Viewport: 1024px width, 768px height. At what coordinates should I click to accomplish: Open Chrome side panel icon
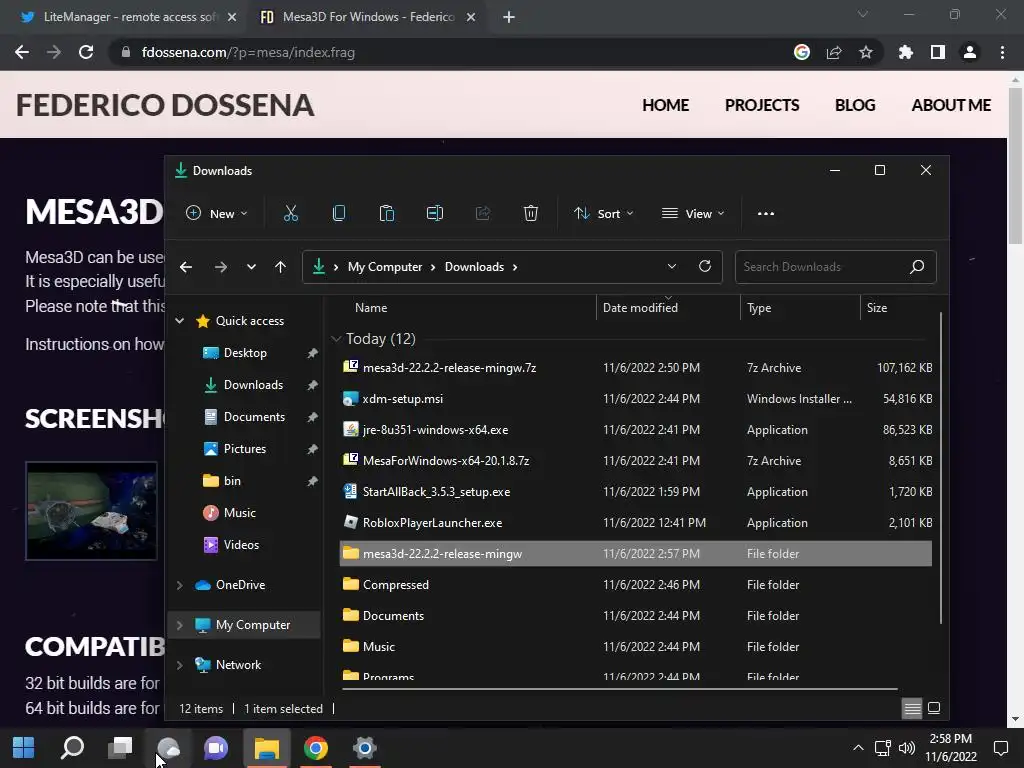coord(938,52)
